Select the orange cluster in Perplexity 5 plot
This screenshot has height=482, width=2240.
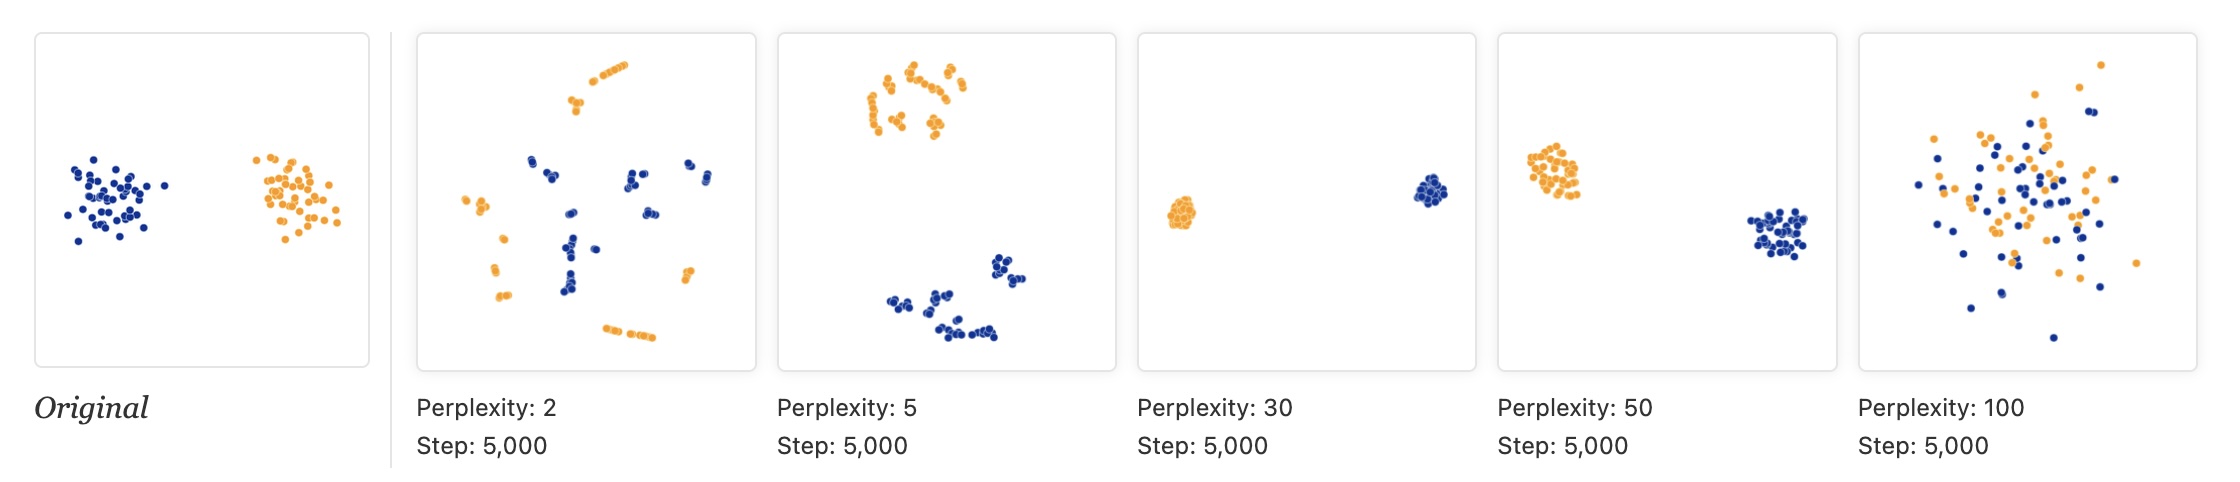point(912,100)
